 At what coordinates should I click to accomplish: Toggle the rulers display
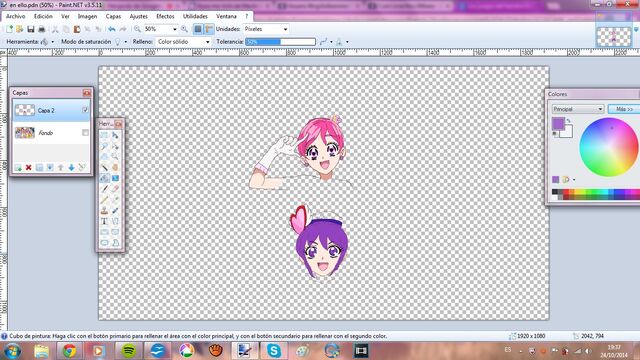coord(209,29)
